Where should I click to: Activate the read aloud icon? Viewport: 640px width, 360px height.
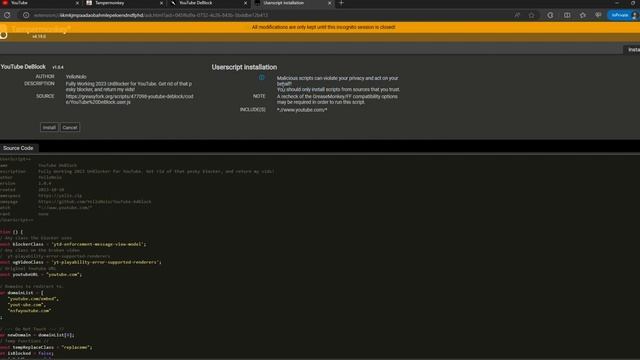click(517, 15)
